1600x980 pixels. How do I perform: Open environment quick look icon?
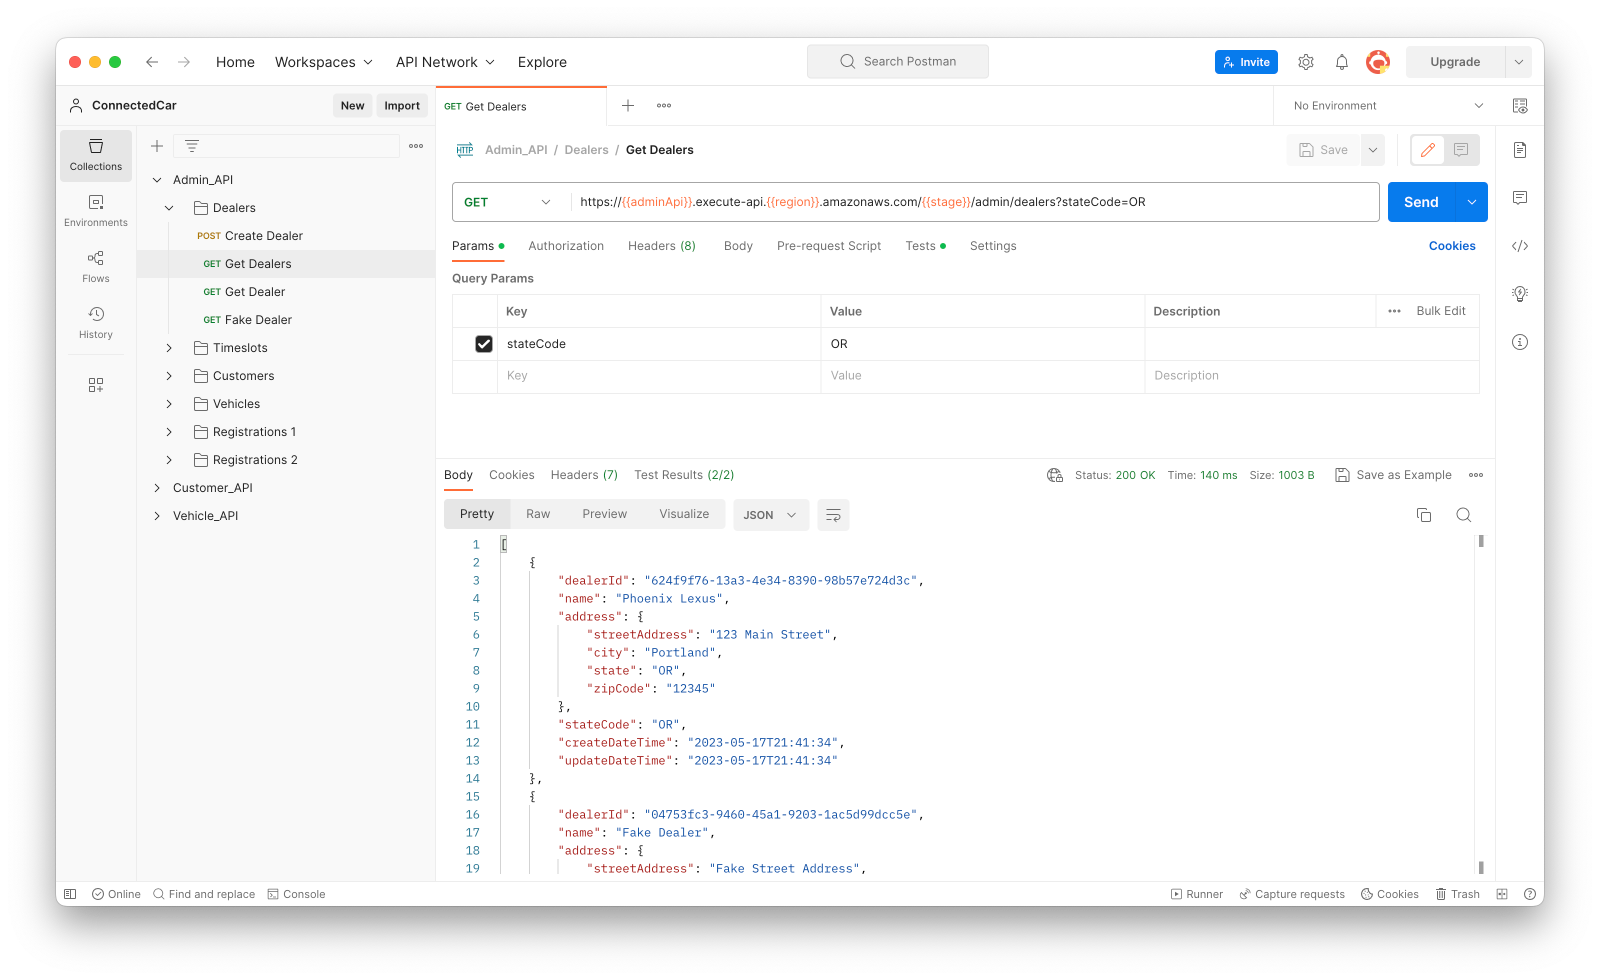pyautogui.click(x=1520, y=106)
